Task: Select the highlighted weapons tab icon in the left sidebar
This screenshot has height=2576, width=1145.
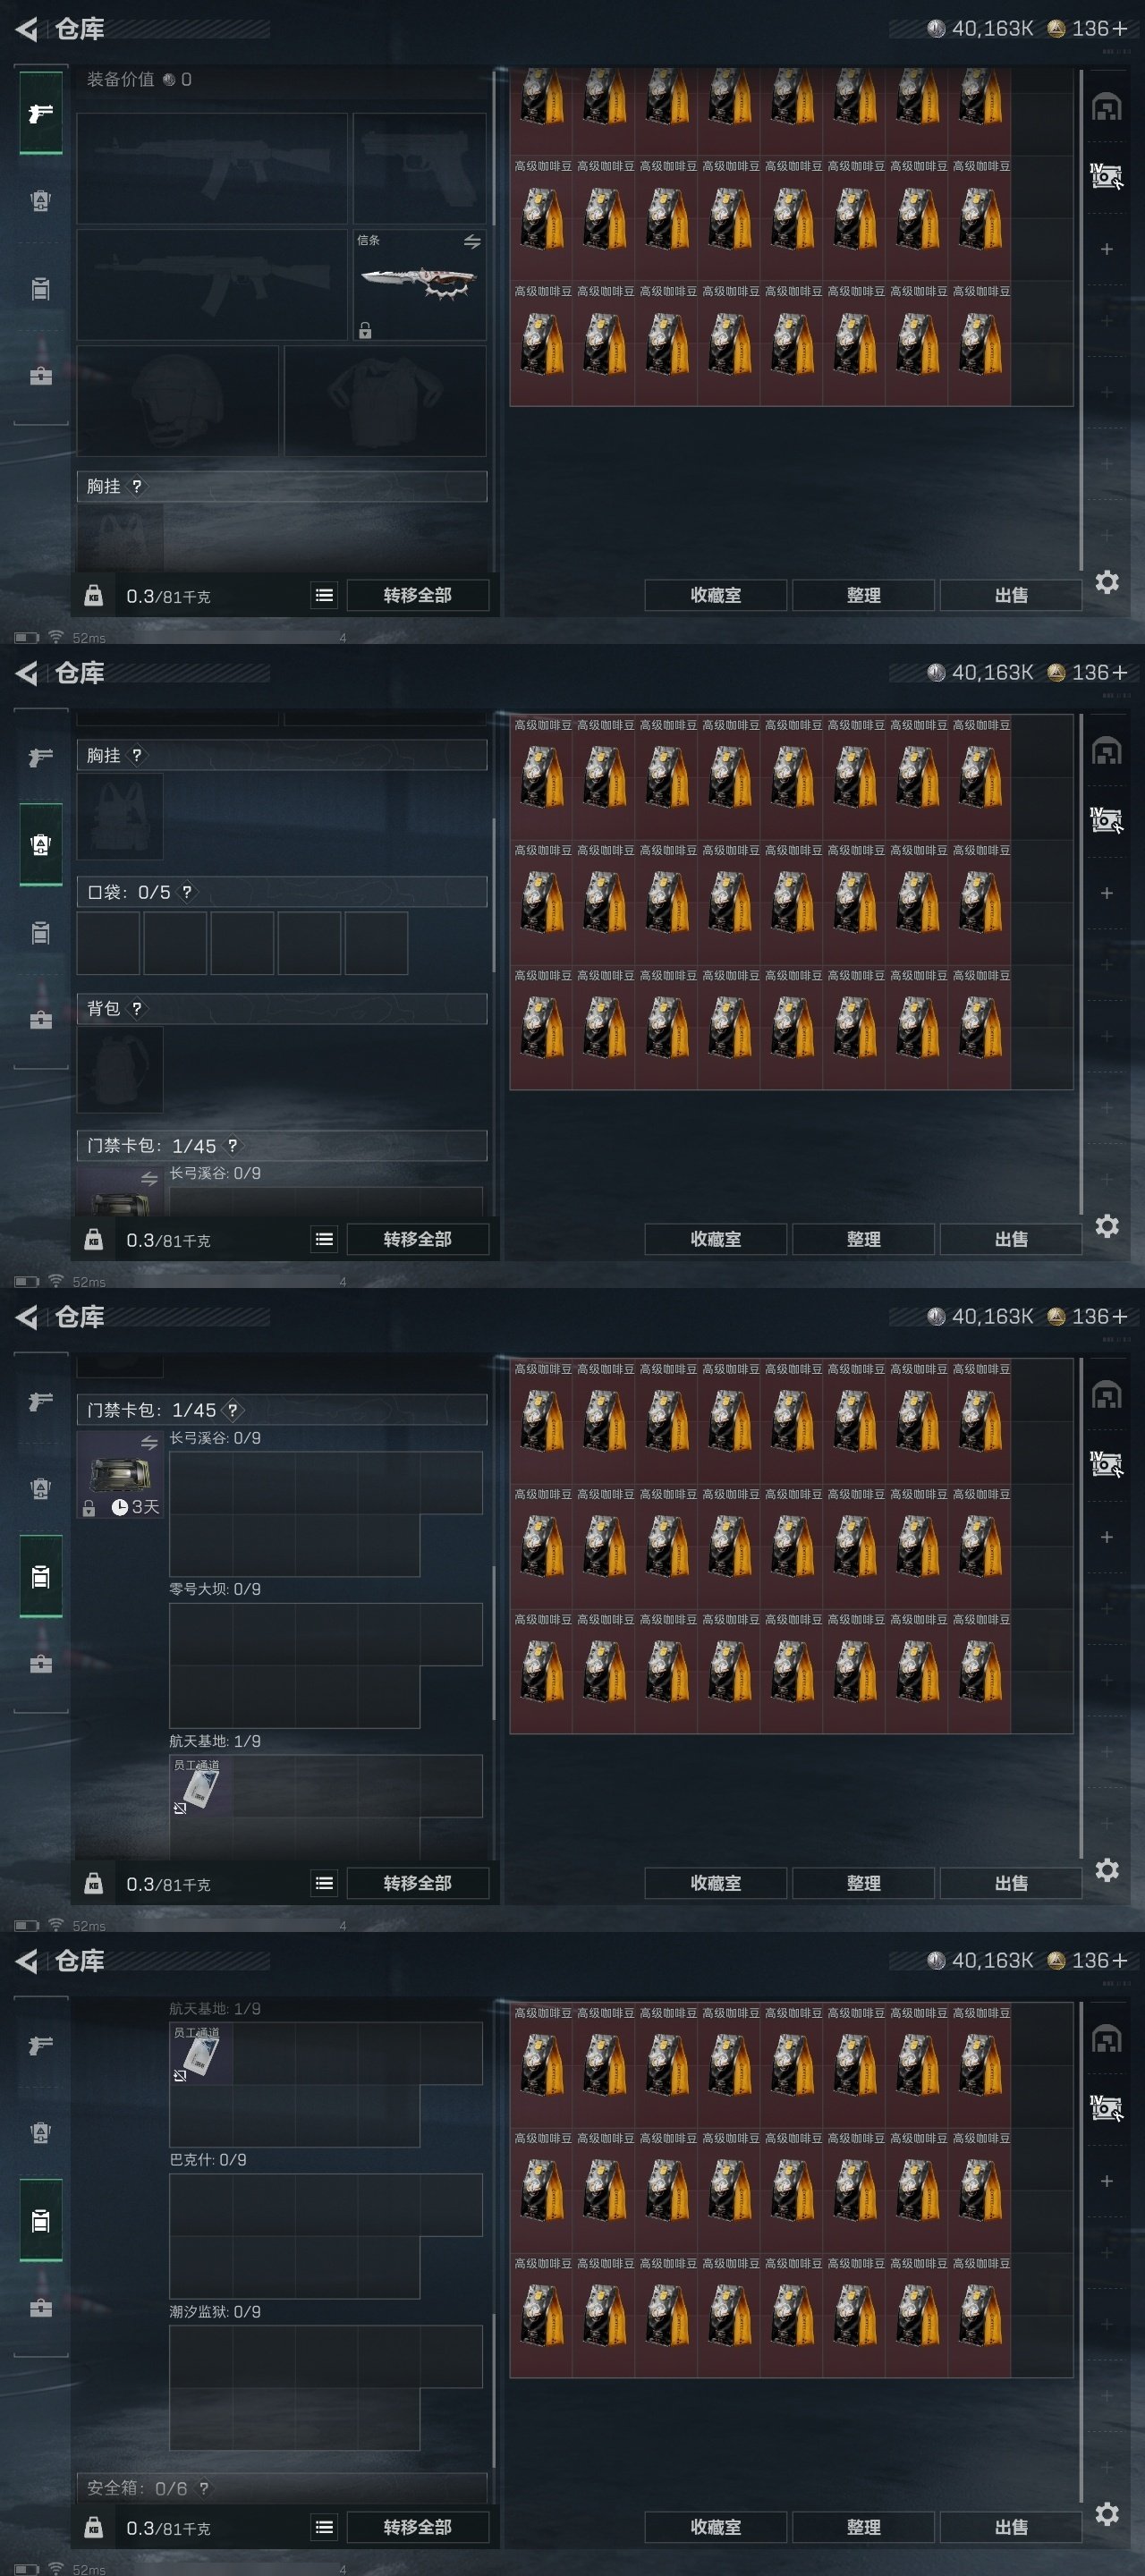Action: coord(41,113)
